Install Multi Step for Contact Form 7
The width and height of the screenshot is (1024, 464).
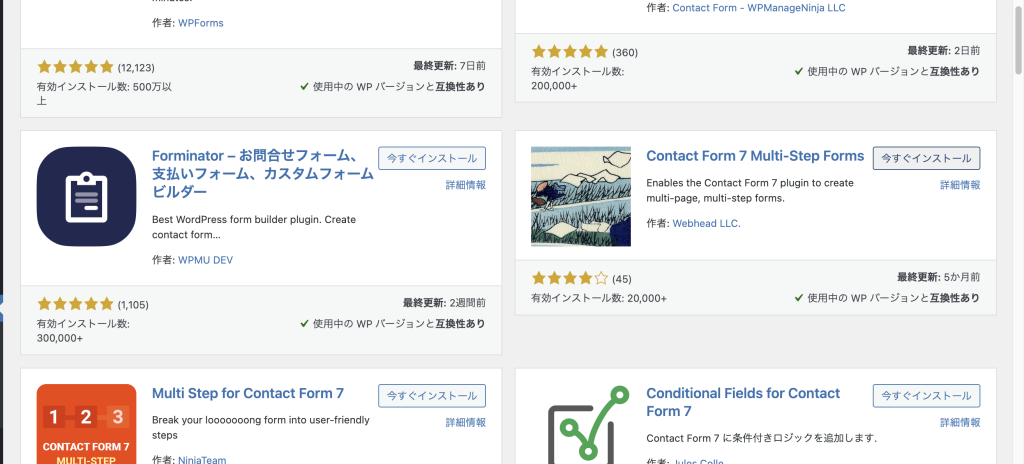click(432, 396)
